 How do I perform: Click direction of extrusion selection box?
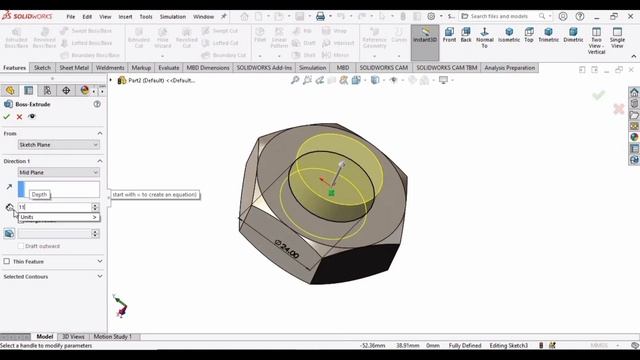tap(58, 189)
